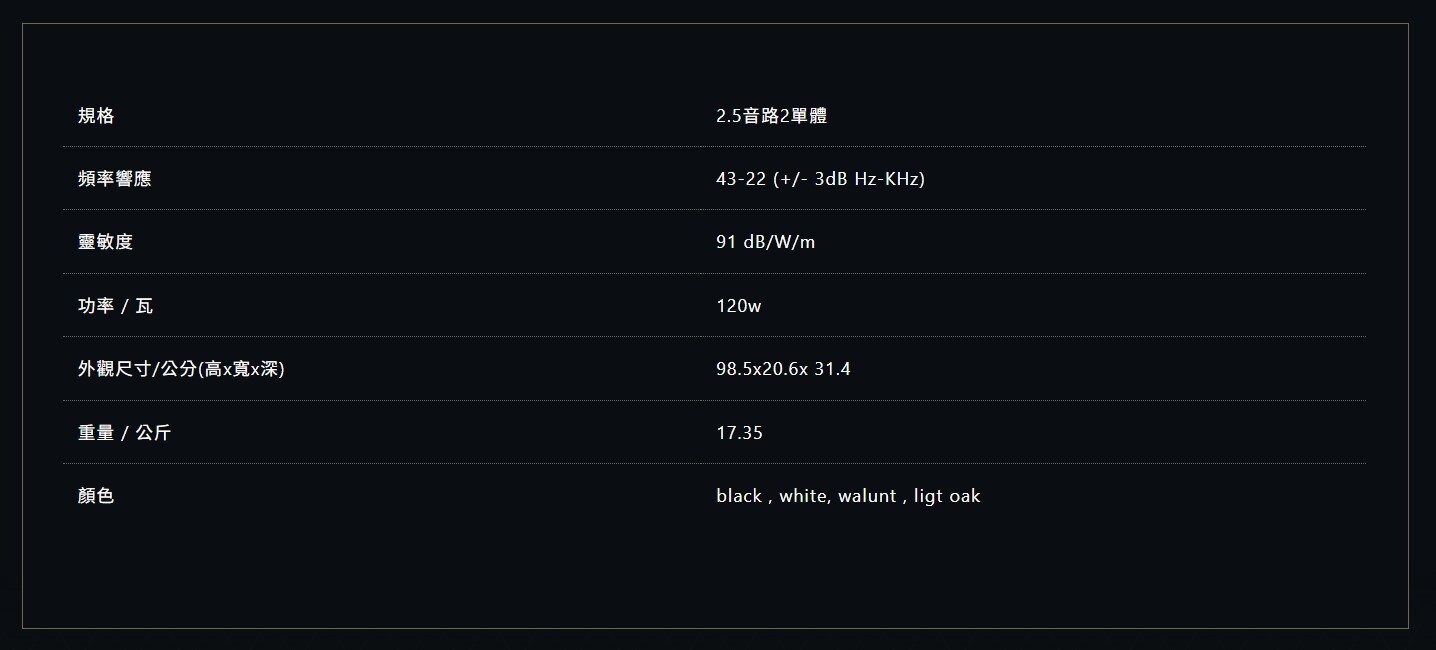Viewport: 1436px width, 650px height.
Task: Select the 2.5音路2單體 value text
Action: (x=771, y=116)
